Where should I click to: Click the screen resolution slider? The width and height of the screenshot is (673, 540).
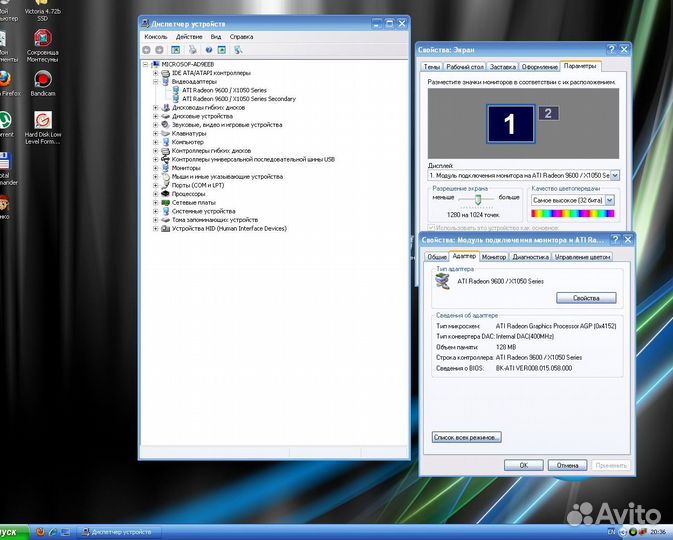478,199
